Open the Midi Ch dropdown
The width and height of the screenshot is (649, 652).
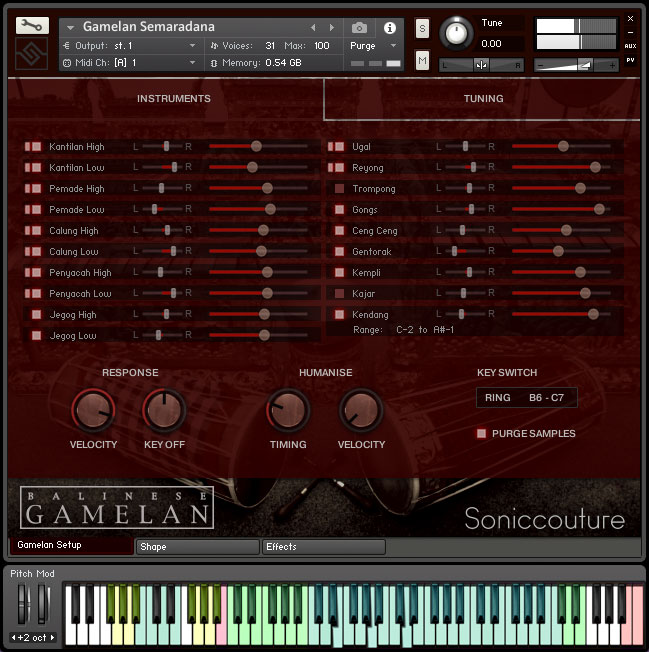[x=130, y=63]
